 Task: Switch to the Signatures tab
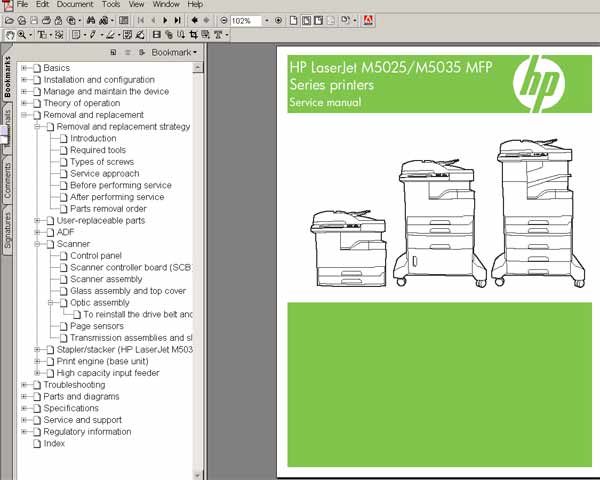point(7,230)
